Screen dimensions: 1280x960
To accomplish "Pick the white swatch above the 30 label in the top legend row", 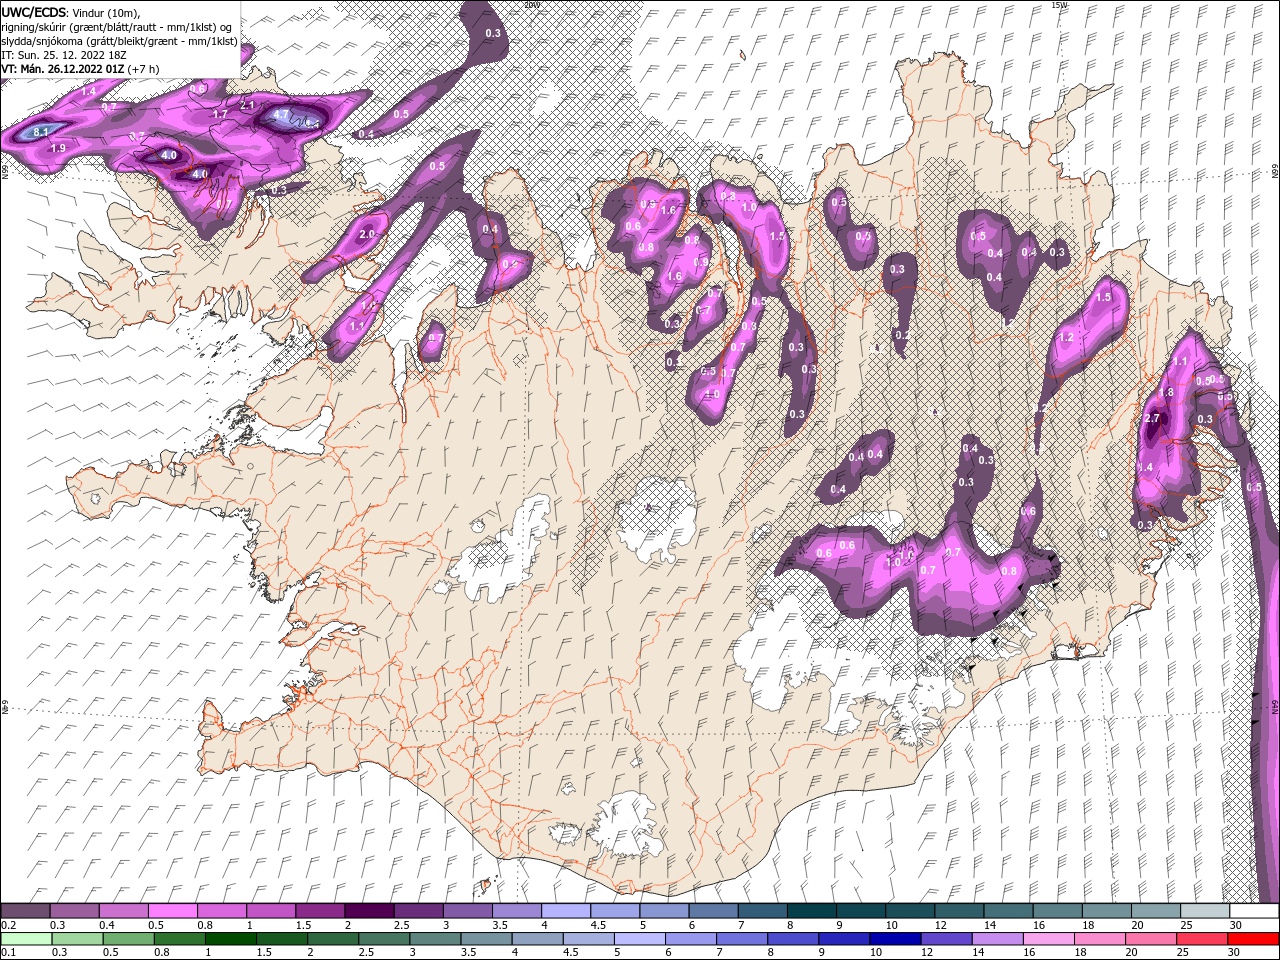I will (1253, 911).
